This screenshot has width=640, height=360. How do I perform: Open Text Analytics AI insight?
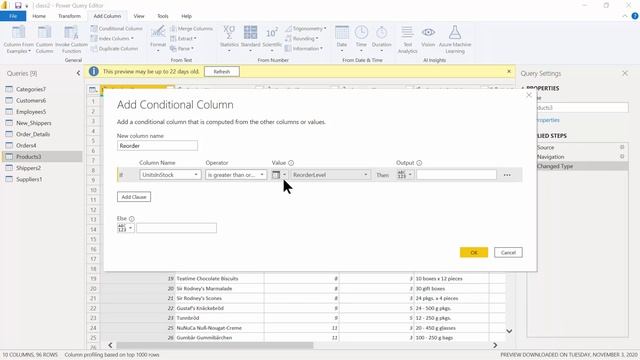click(407, 39)
